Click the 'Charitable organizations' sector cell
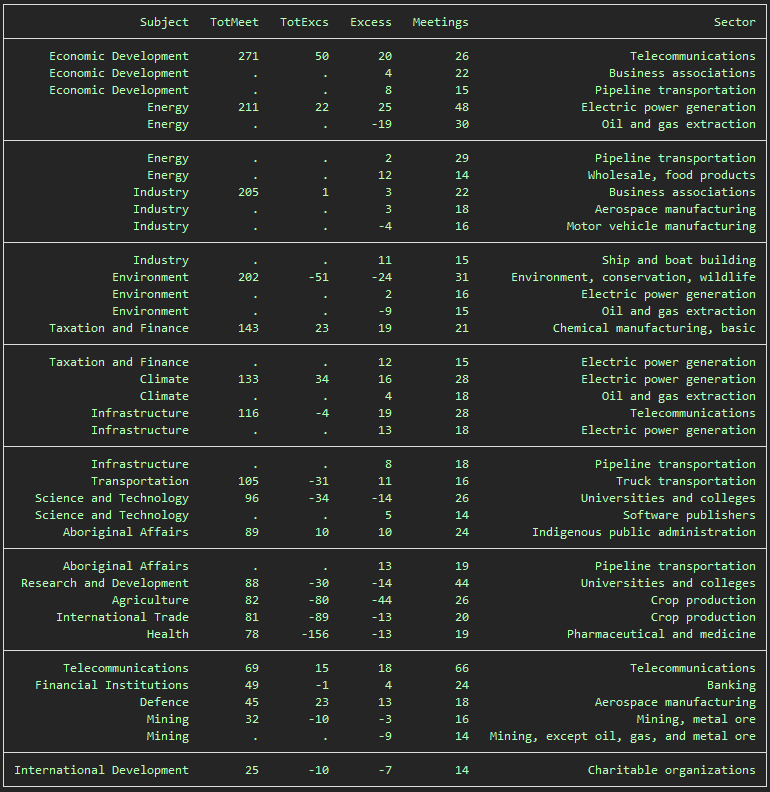 tap(671, 770)
